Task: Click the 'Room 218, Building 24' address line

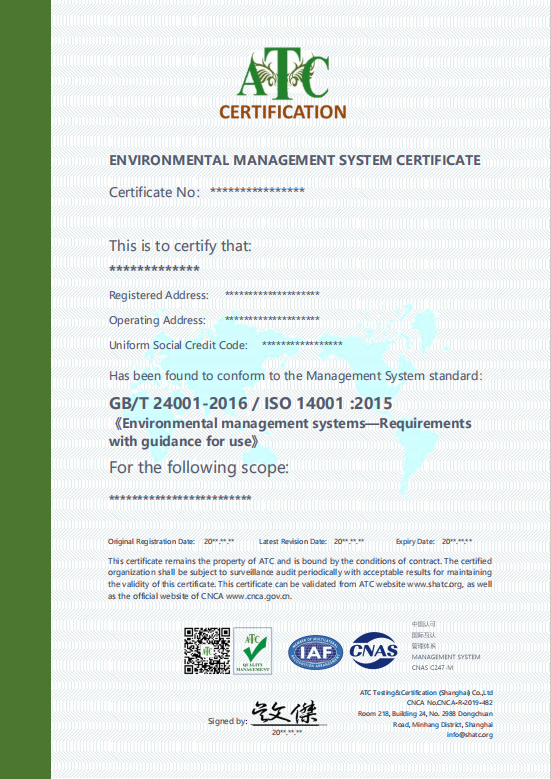Action: tap(425, 713)
